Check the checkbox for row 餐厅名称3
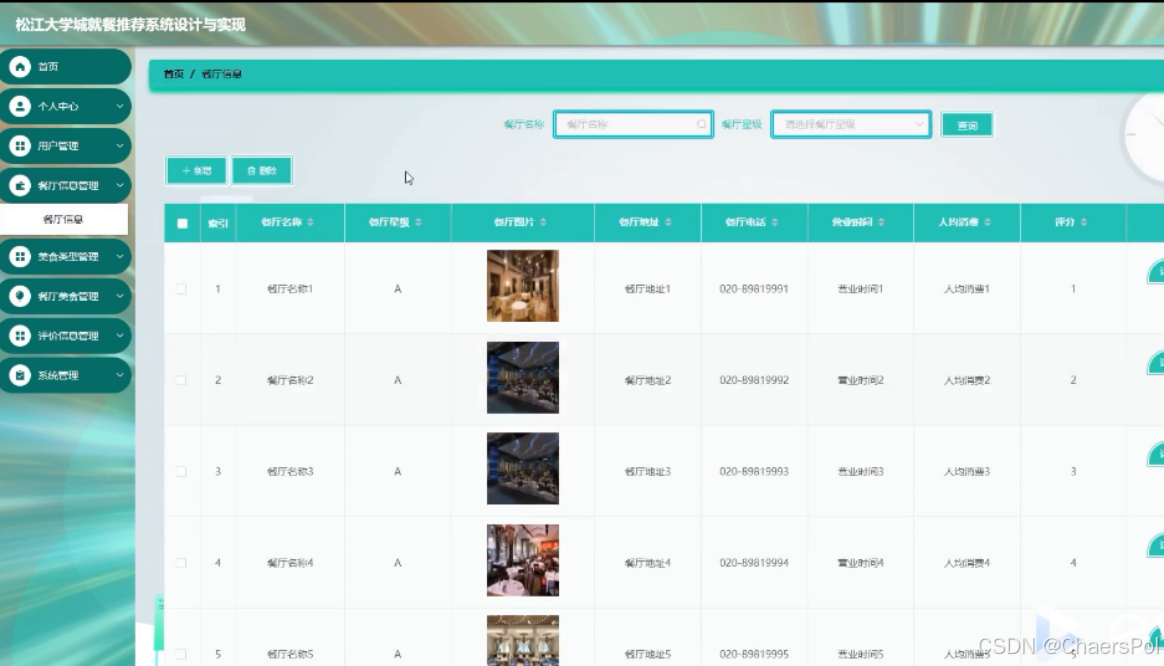This screenshot has height=666, width=1164. (181, 471)
